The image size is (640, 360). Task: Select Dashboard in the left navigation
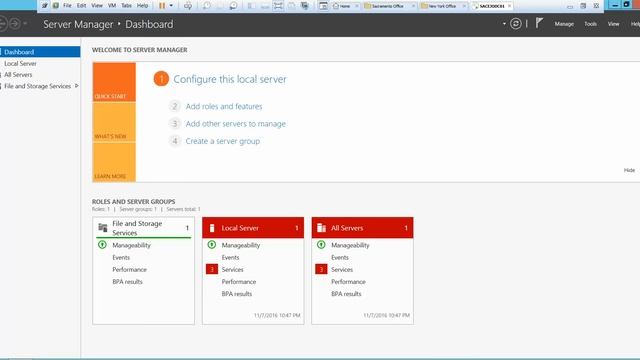[40, 52]
